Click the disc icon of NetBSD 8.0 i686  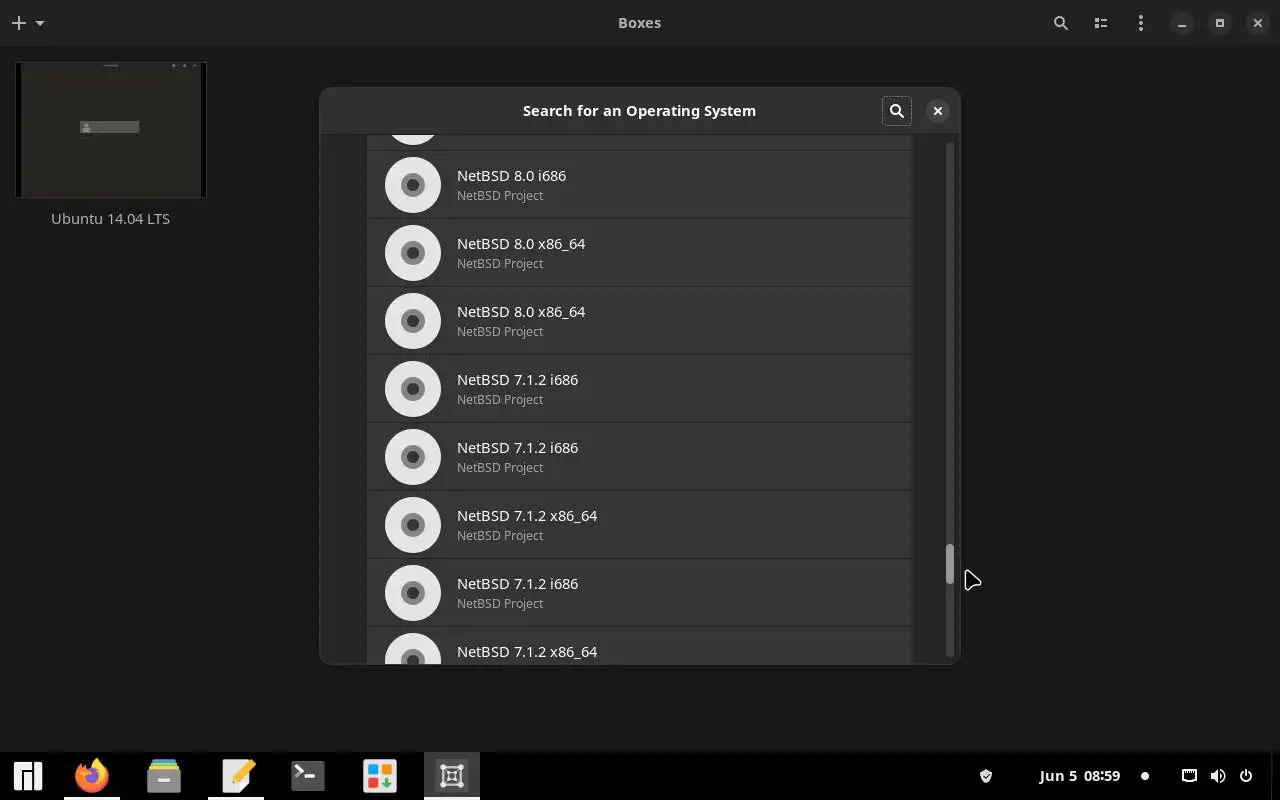(413, 185)
